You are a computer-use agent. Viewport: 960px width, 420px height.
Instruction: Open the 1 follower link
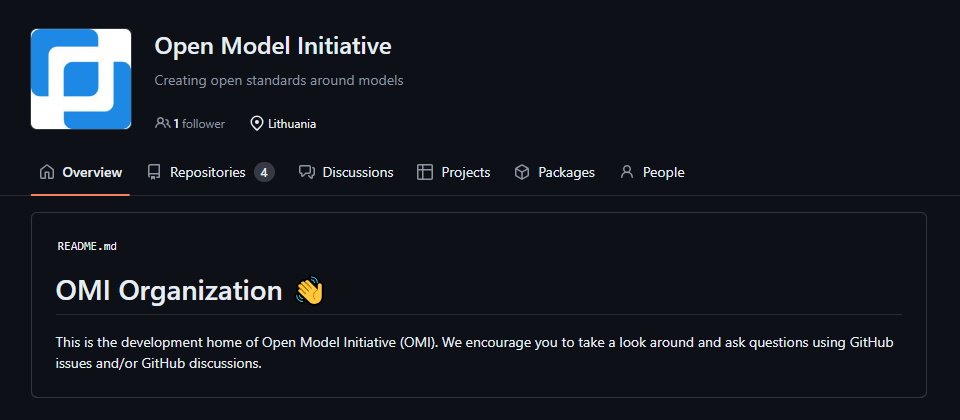(x=190, y=124)
